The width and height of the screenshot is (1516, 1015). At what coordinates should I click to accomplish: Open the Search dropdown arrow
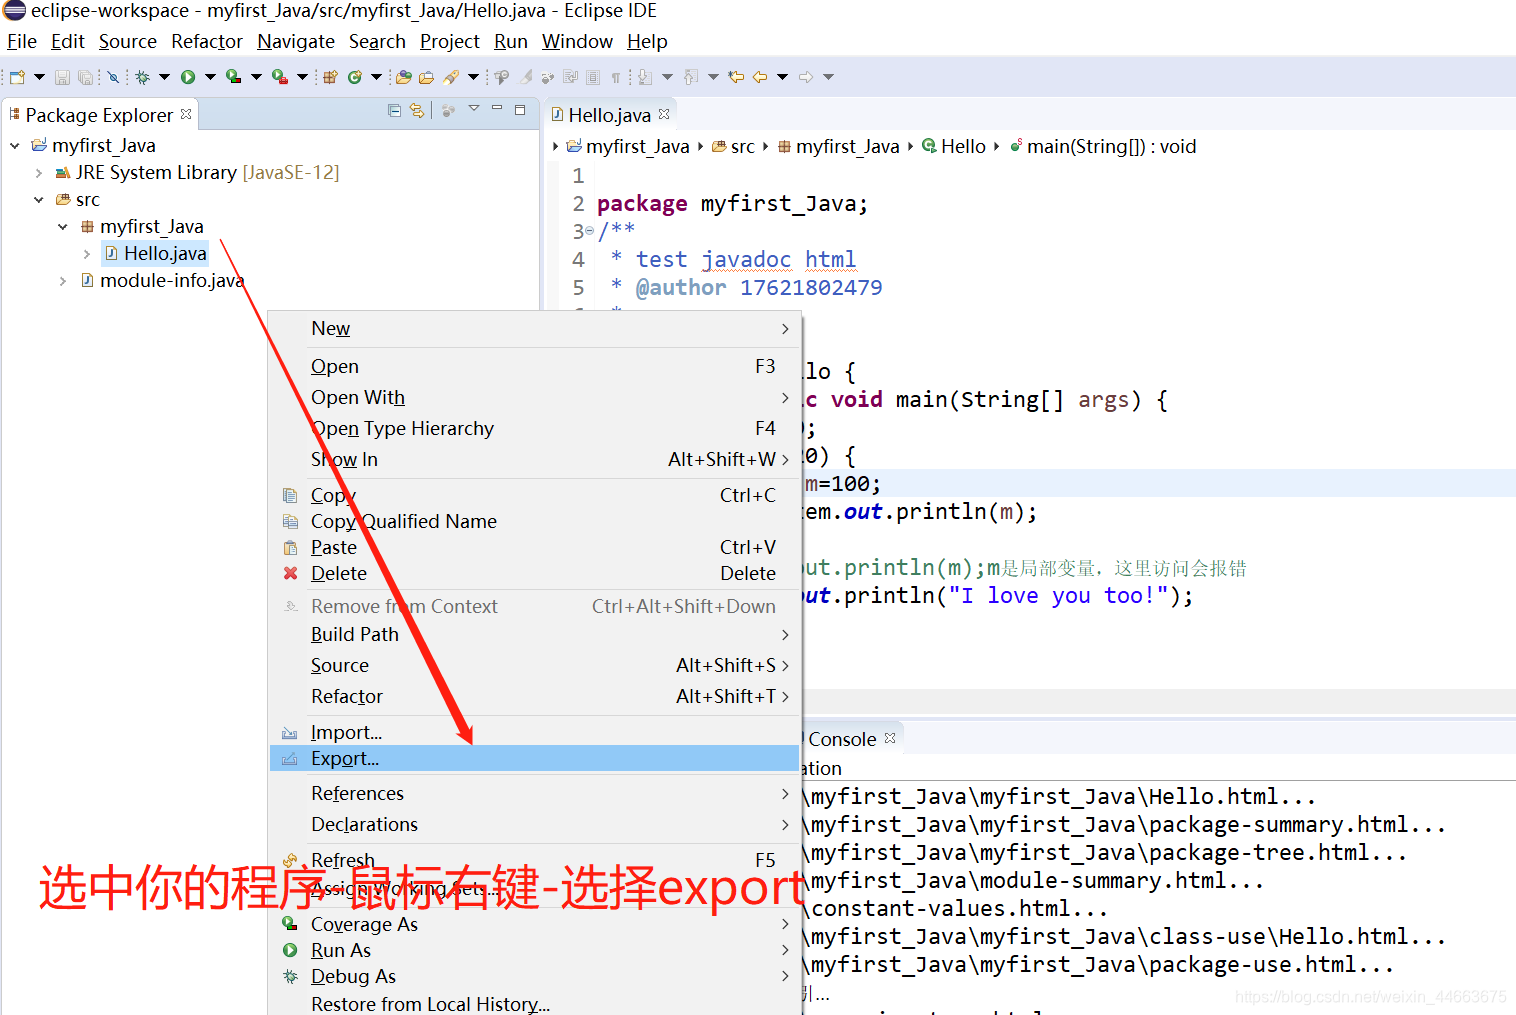click(x=473, y=77)
